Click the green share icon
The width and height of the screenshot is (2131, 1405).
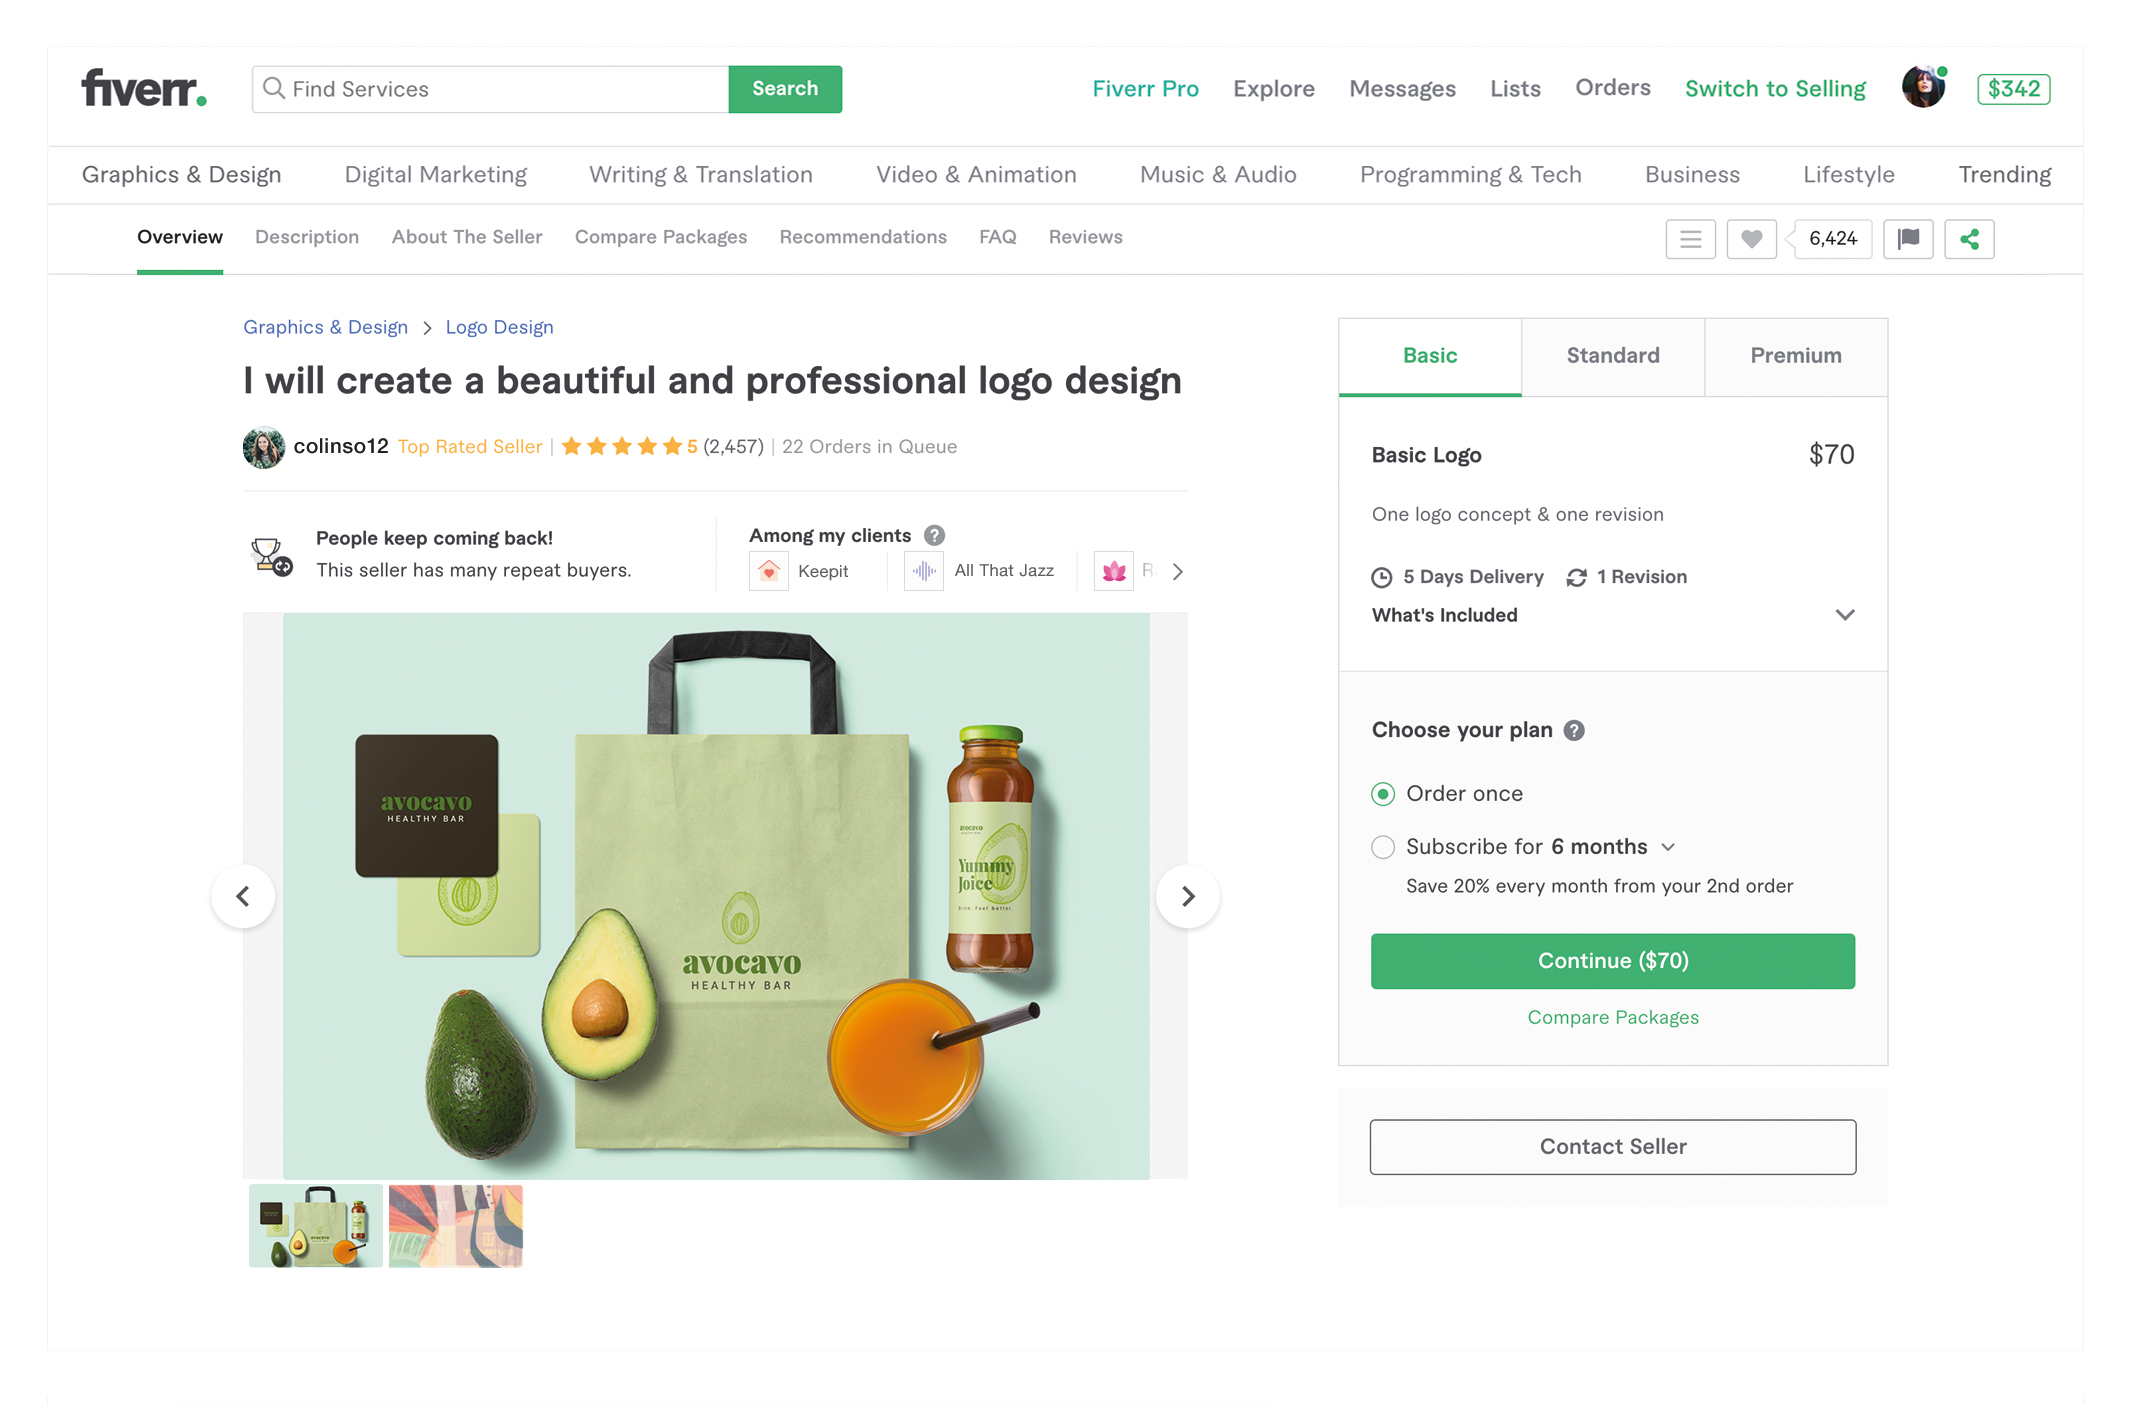pyautogui.click(x=1969, y=239)
